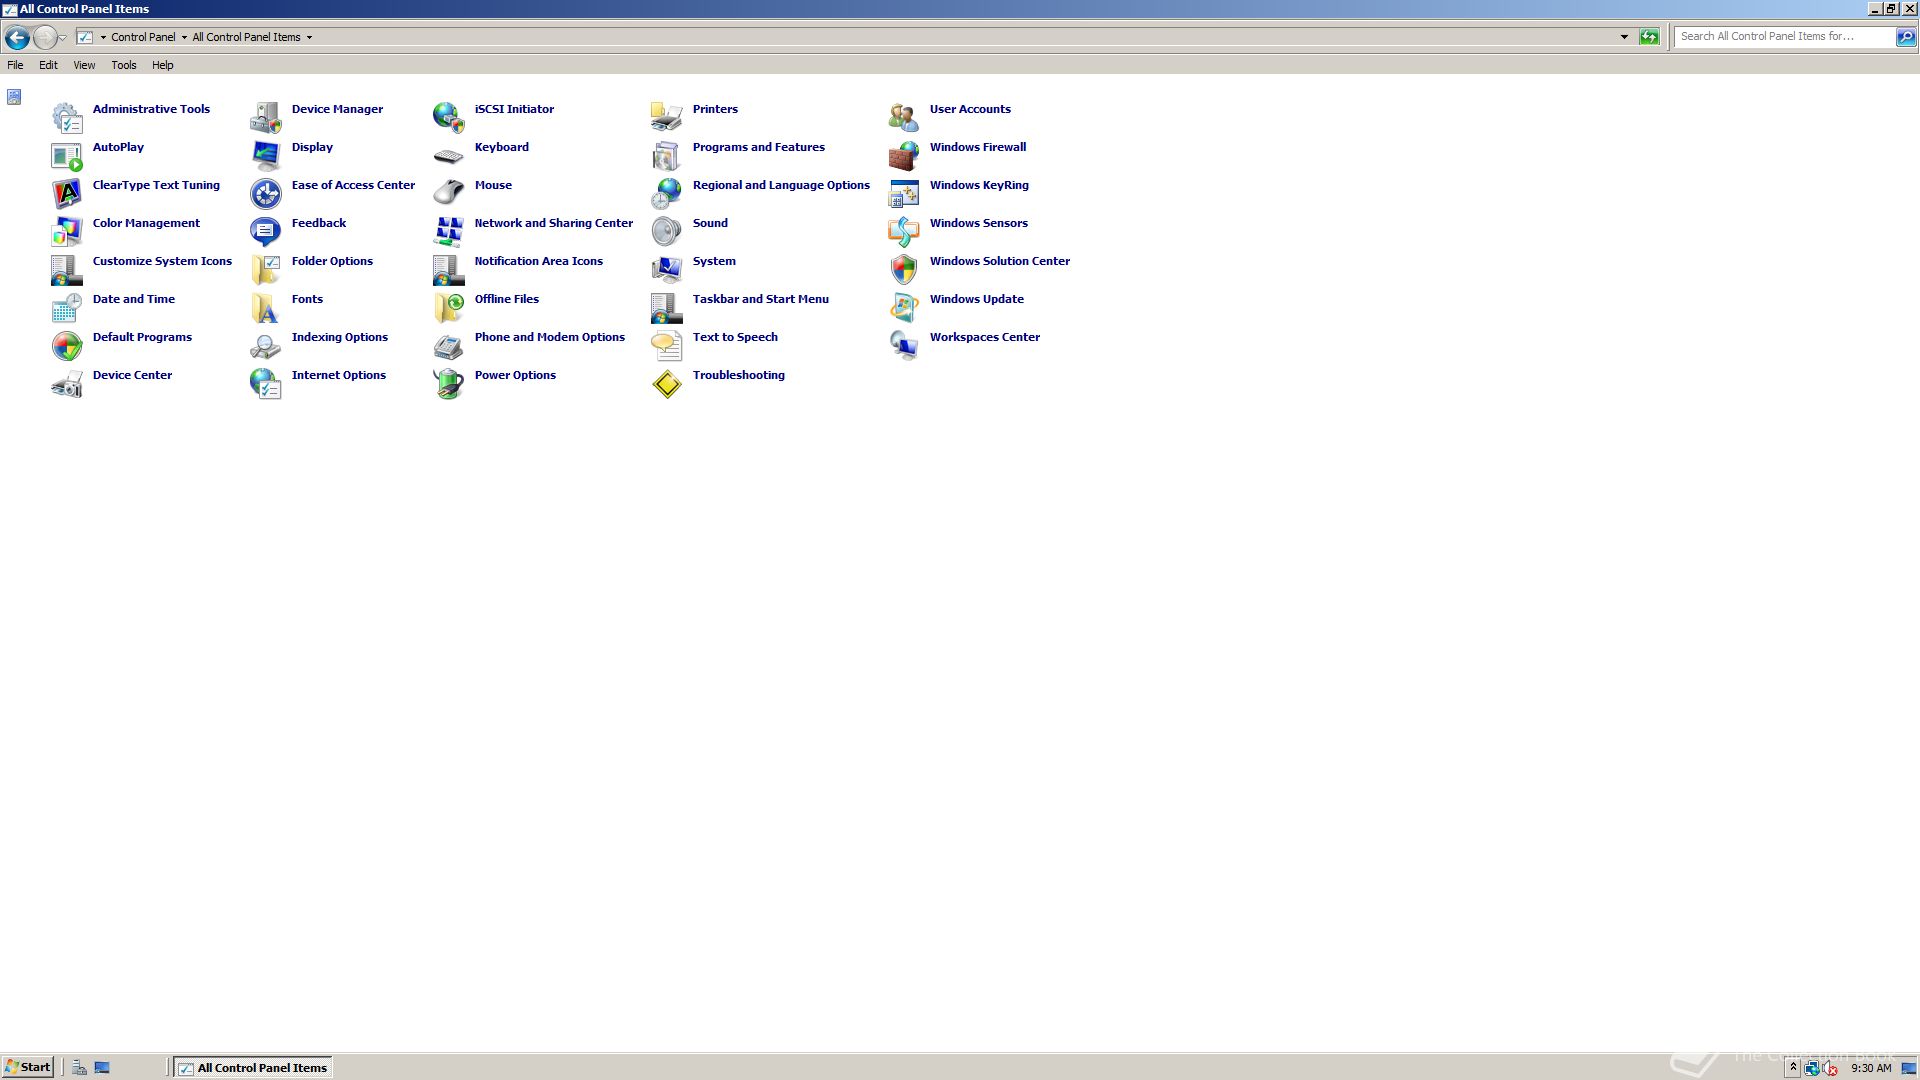Screen dimensions: 1920x1080
Task: Click the Folder Options icon
Action: (266, 269)
